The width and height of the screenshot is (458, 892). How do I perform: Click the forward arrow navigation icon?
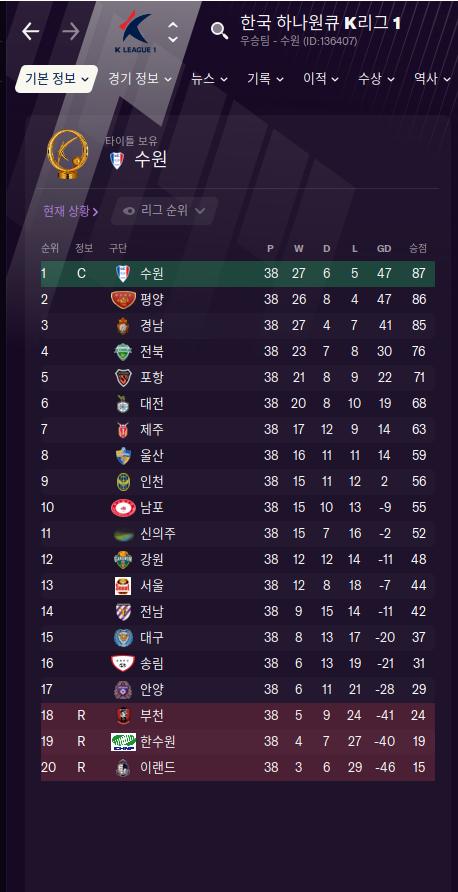[x=71, y=31]
